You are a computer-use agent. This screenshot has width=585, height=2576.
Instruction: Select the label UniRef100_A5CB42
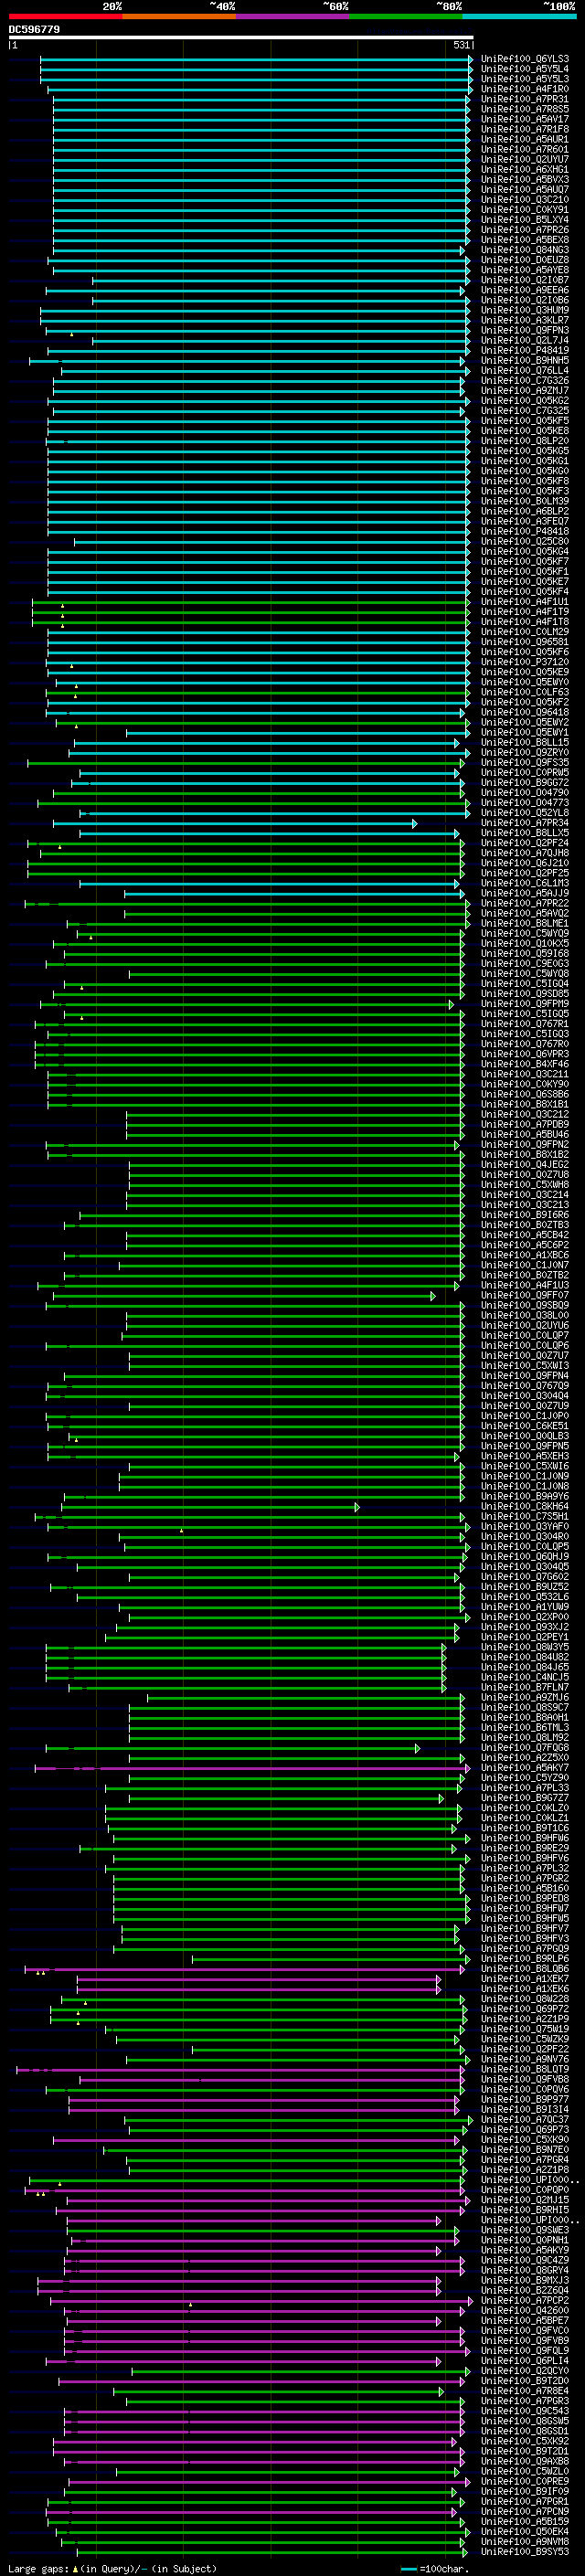524,1235
